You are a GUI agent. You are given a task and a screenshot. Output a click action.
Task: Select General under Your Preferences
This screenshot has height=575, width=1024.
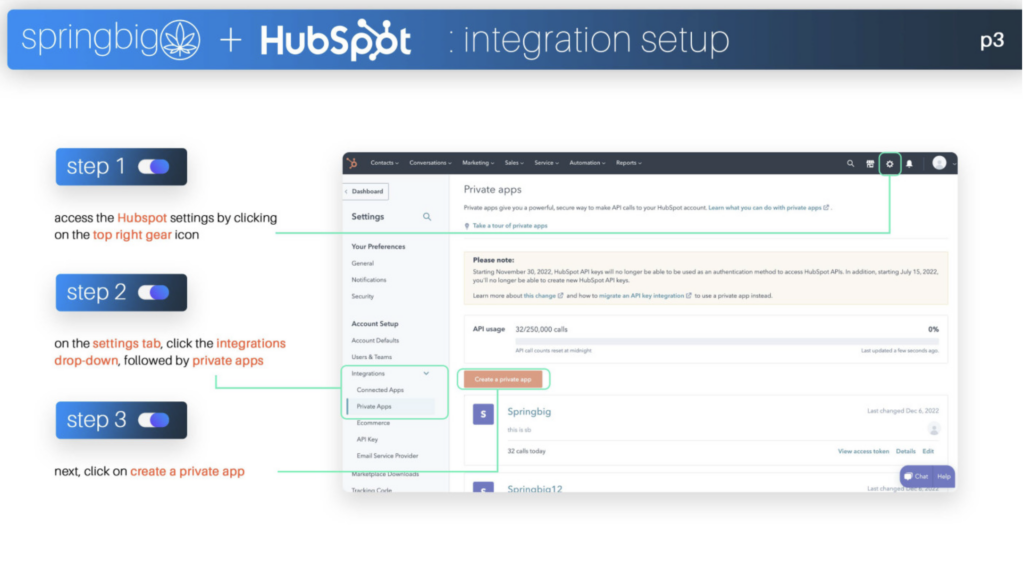coord(362,263)
